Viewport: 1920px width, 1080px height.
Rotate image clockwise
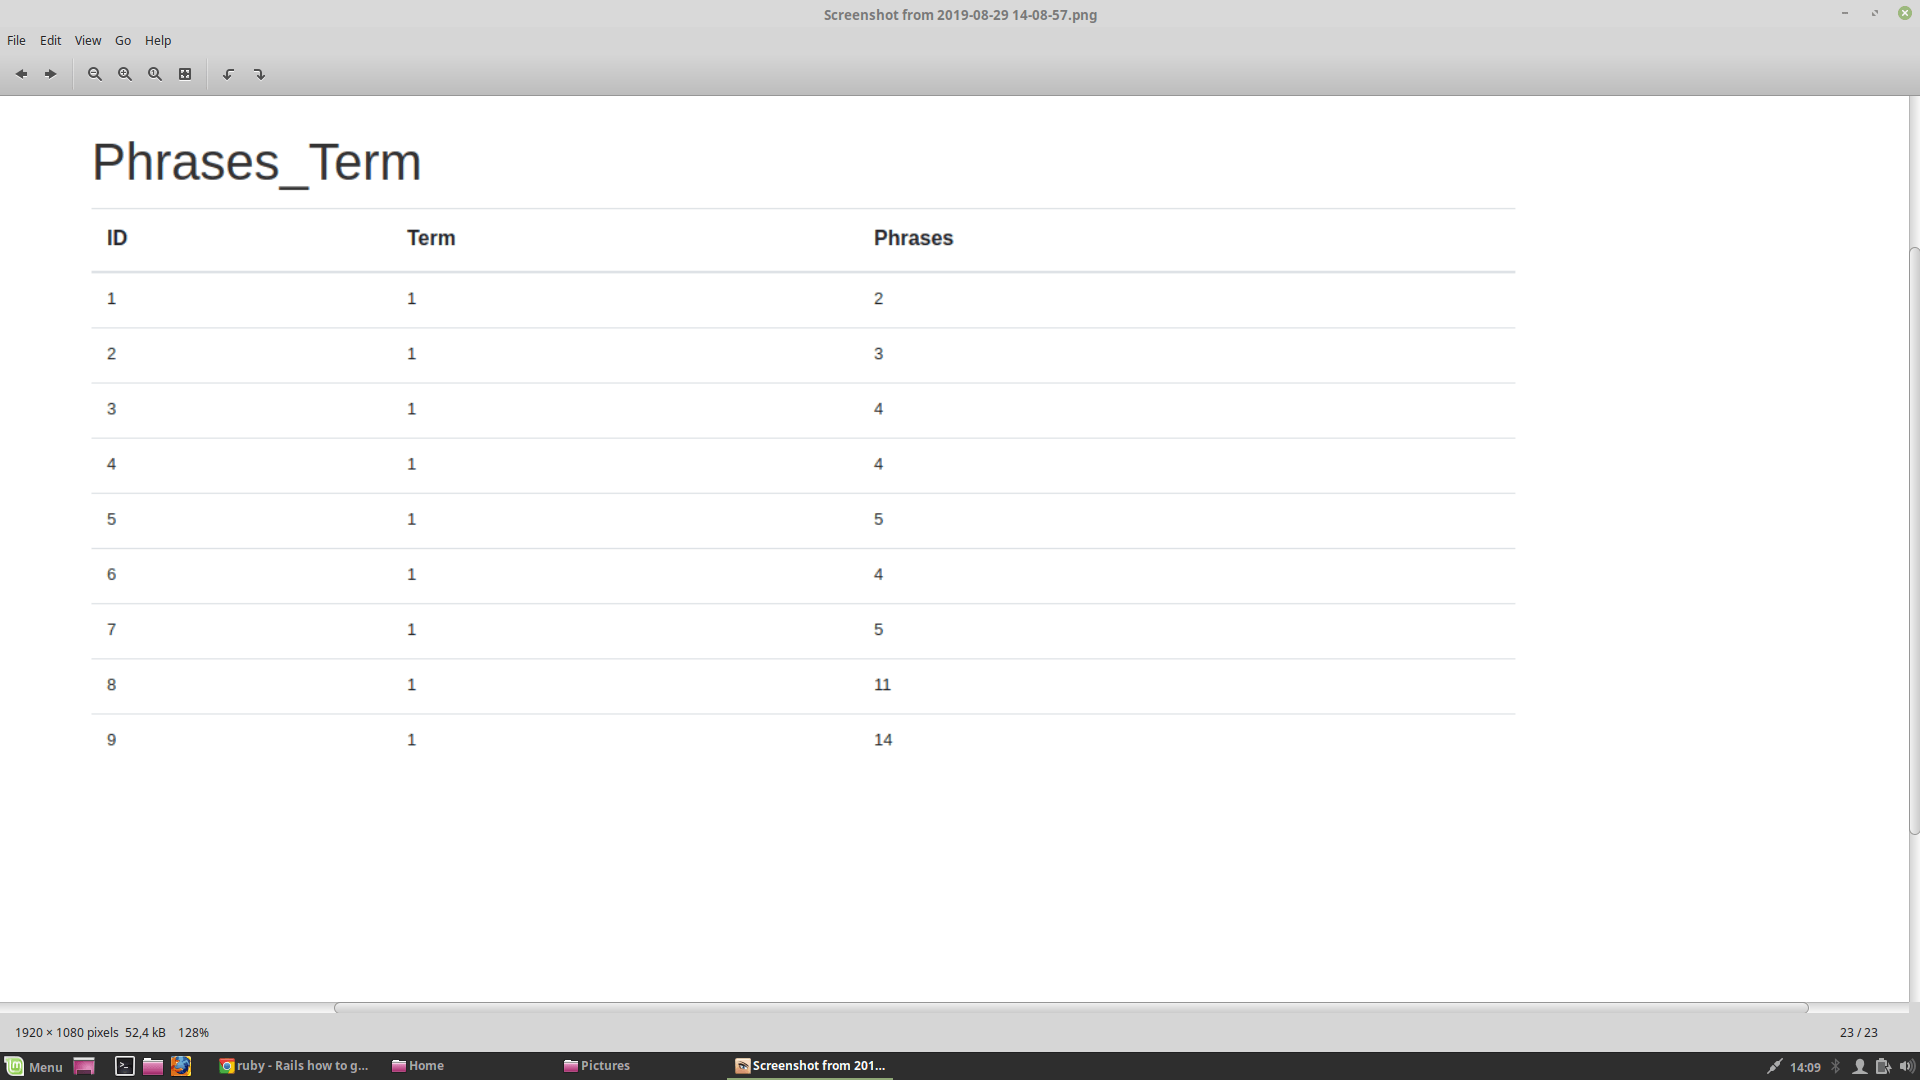click(x=260, y=74)
